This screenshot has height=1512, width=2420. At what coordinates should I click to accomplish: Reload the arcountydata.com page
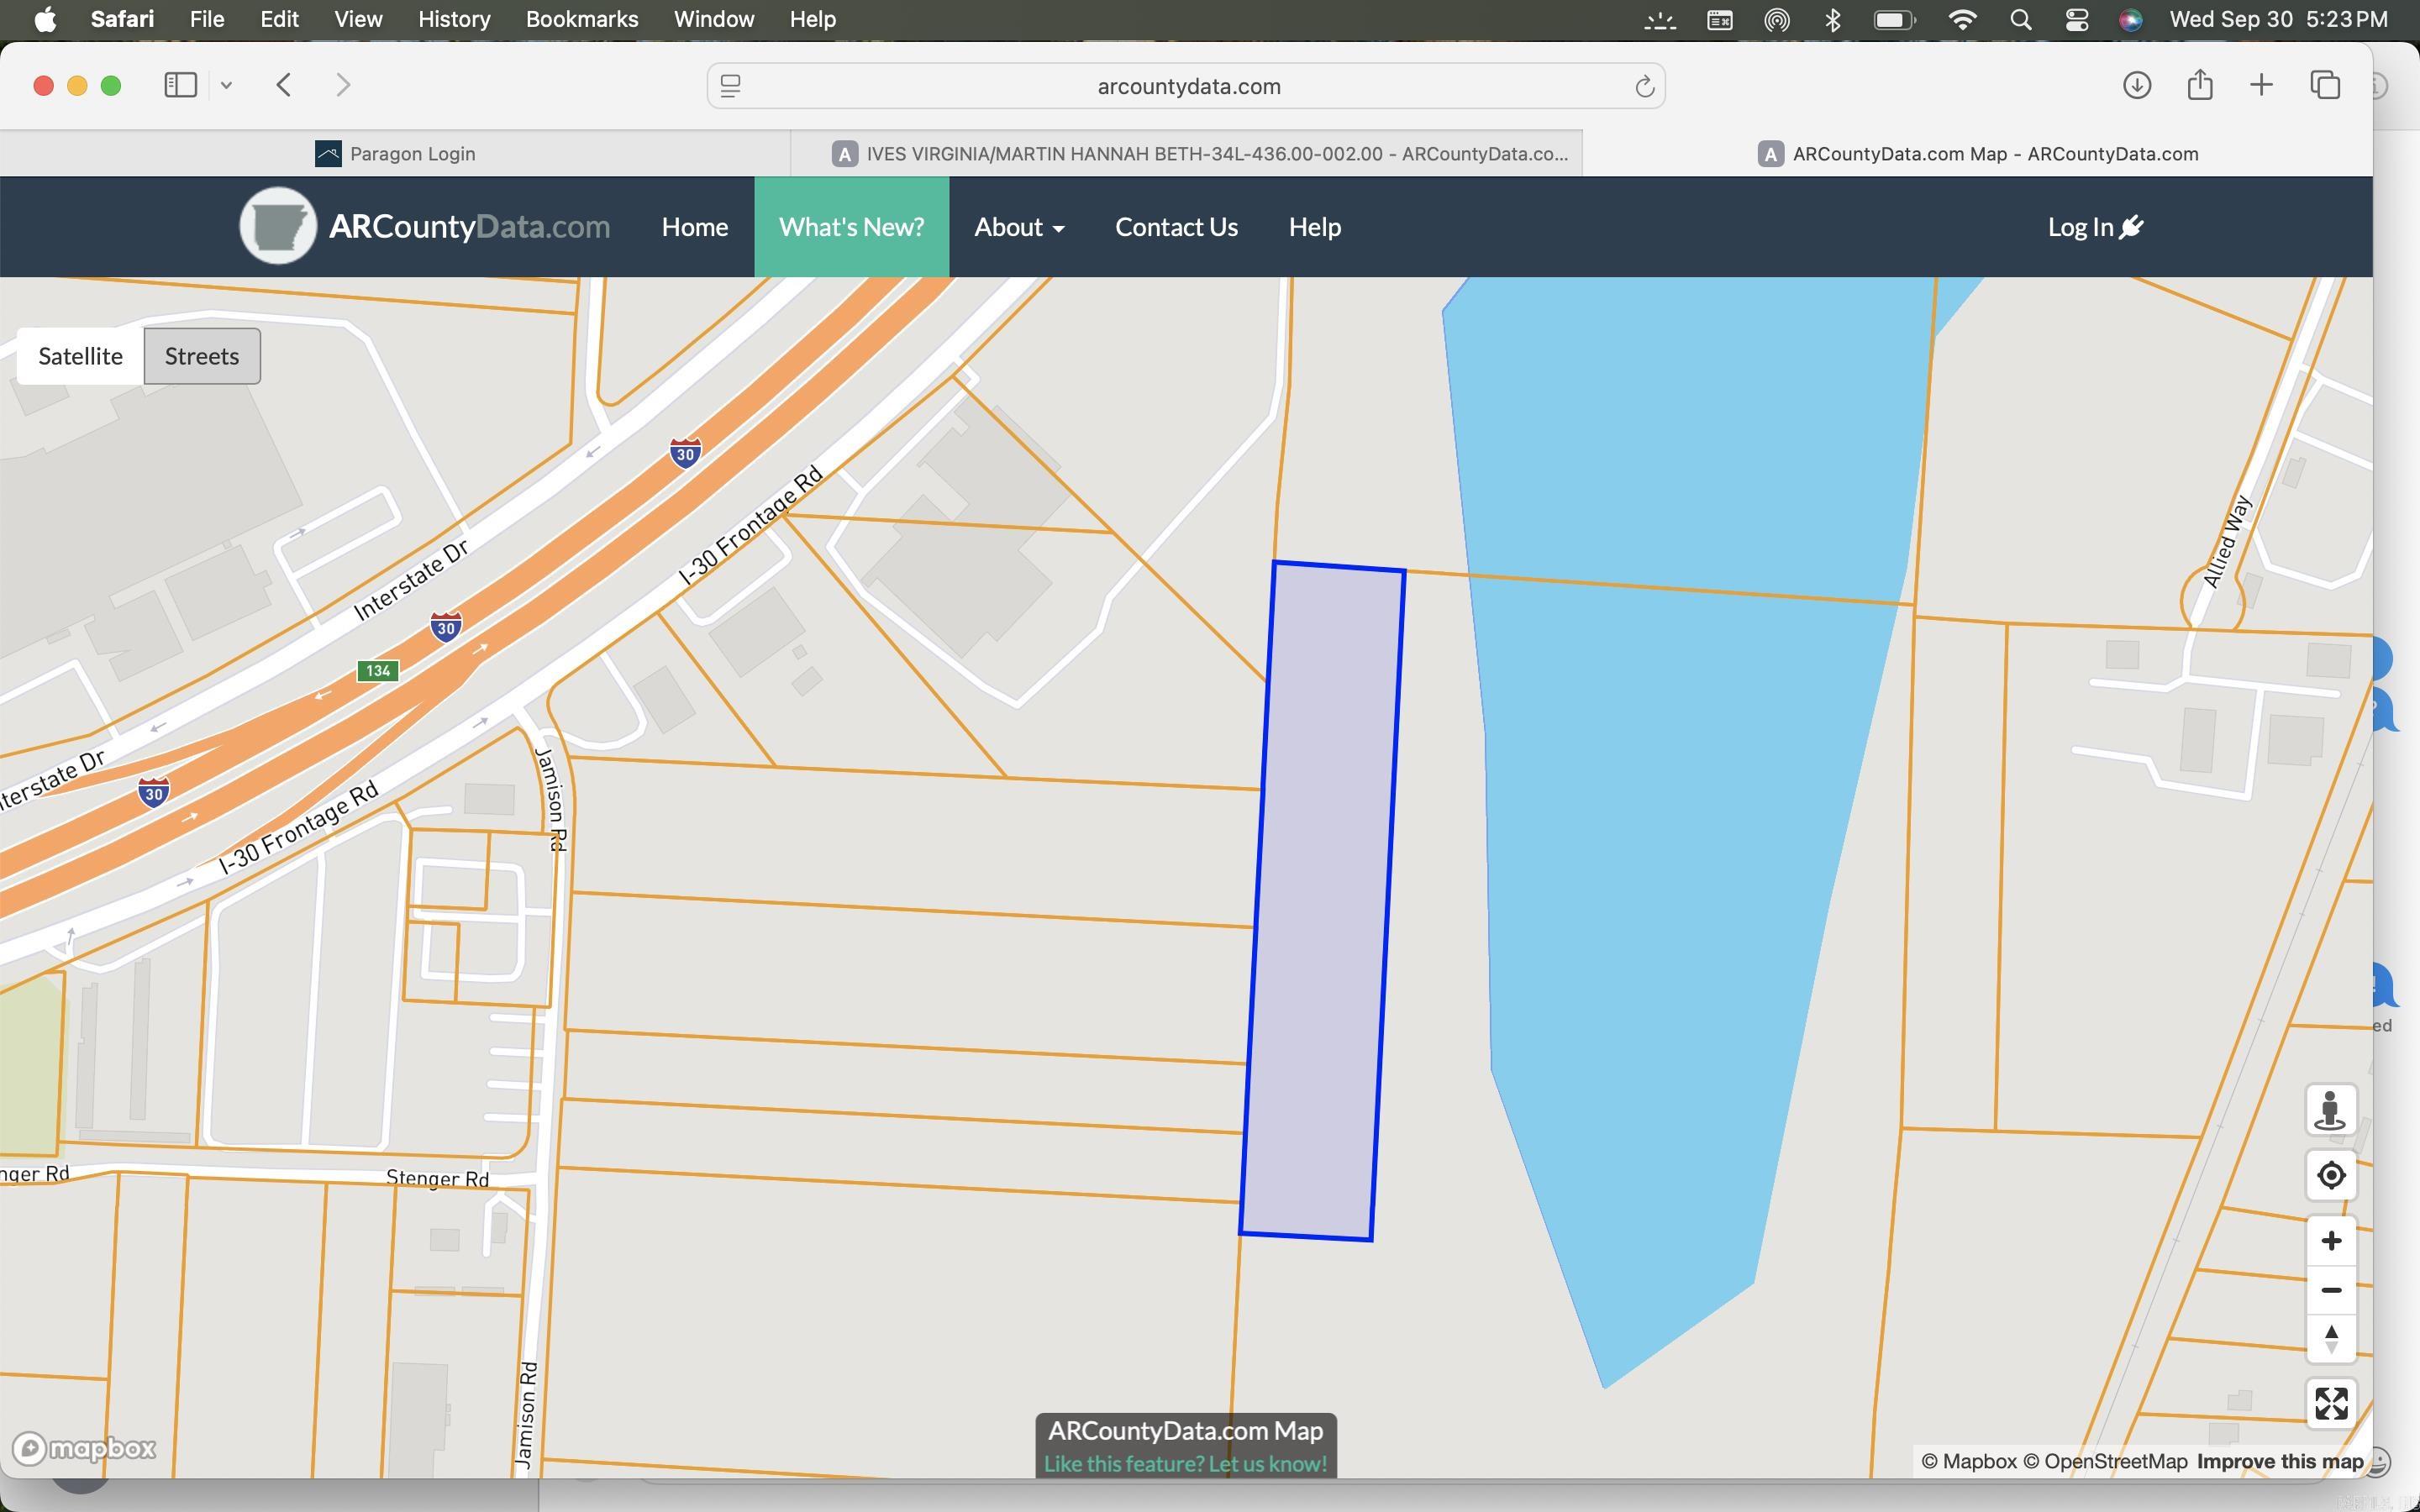click(1644, 86)
